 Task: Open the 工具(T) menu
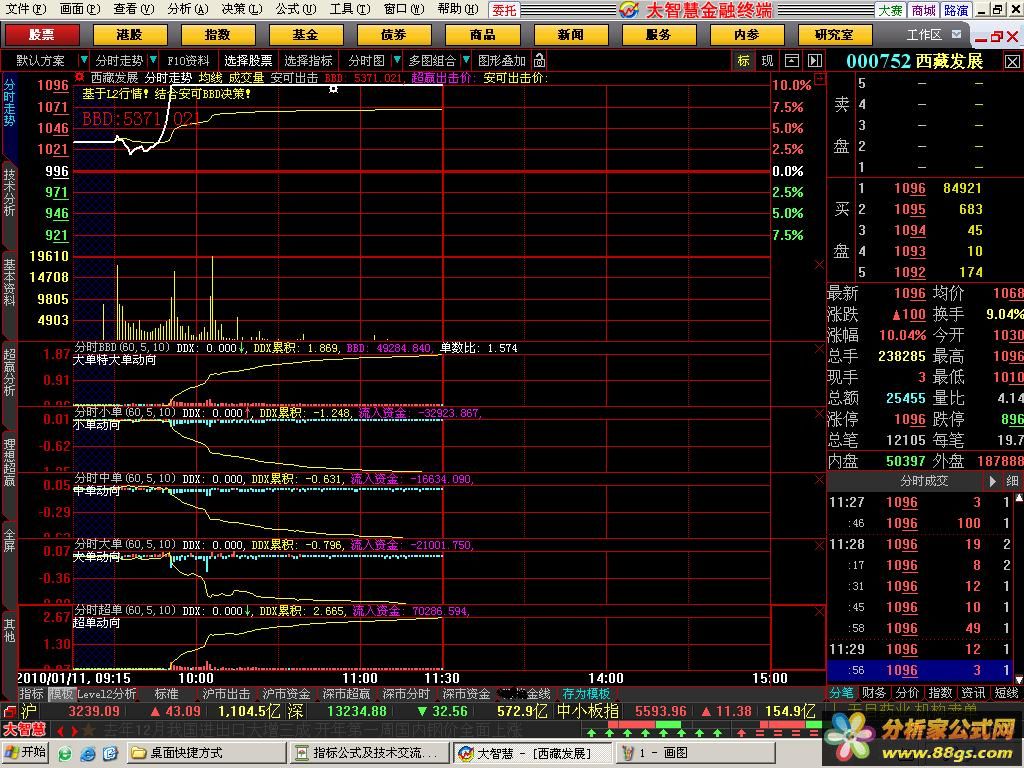click(349, 9)
